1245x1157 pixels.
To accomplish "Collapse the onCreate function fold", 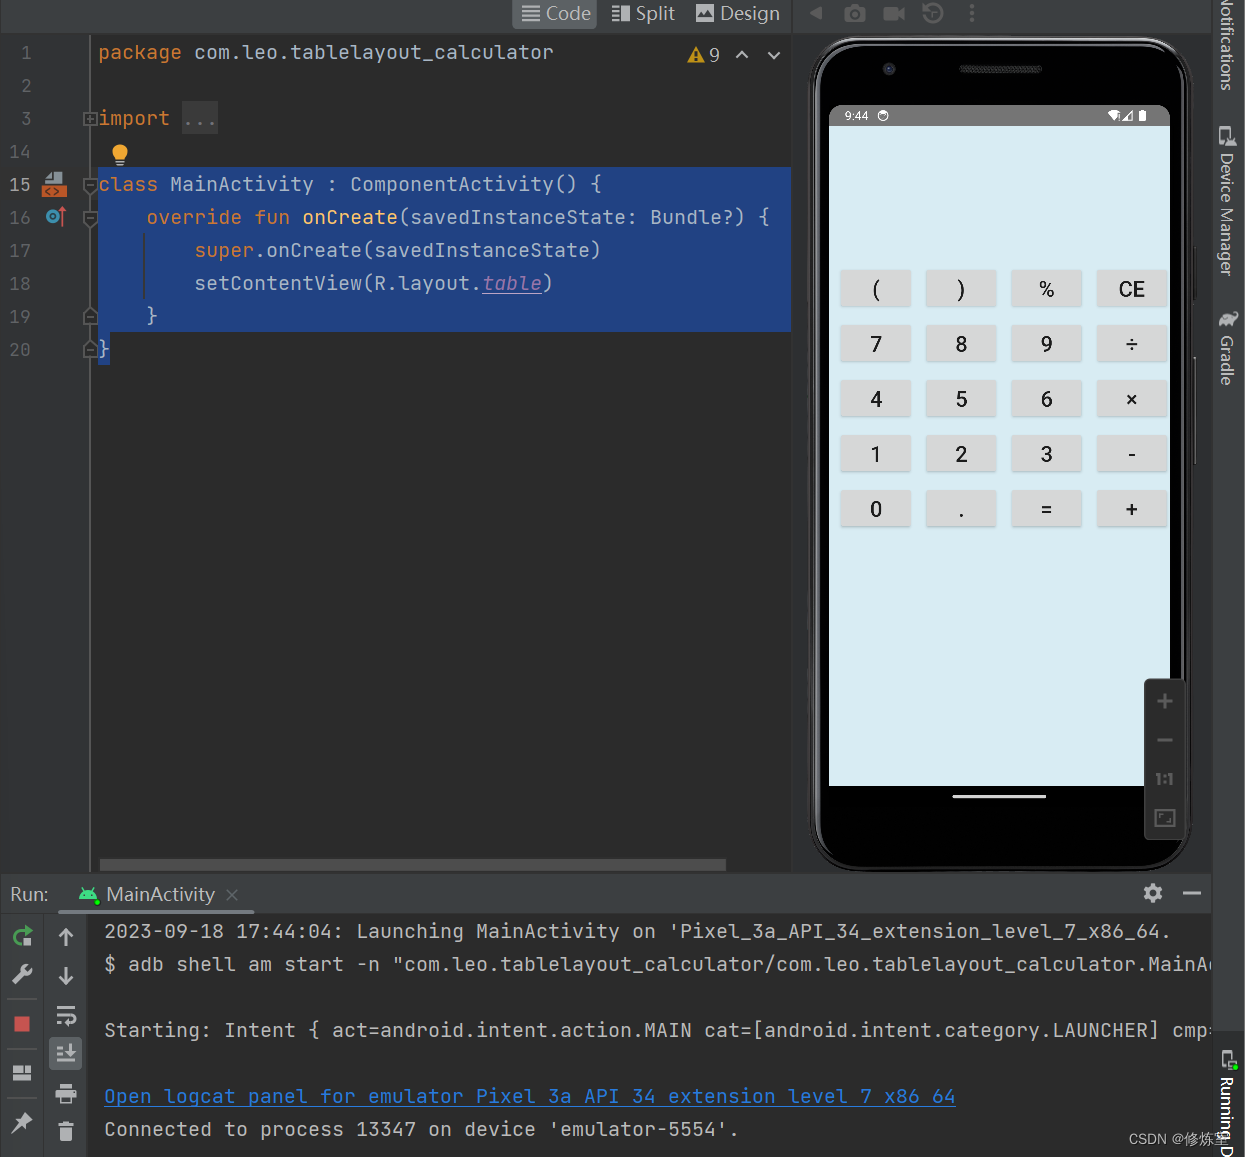I will tap(90, 217).
